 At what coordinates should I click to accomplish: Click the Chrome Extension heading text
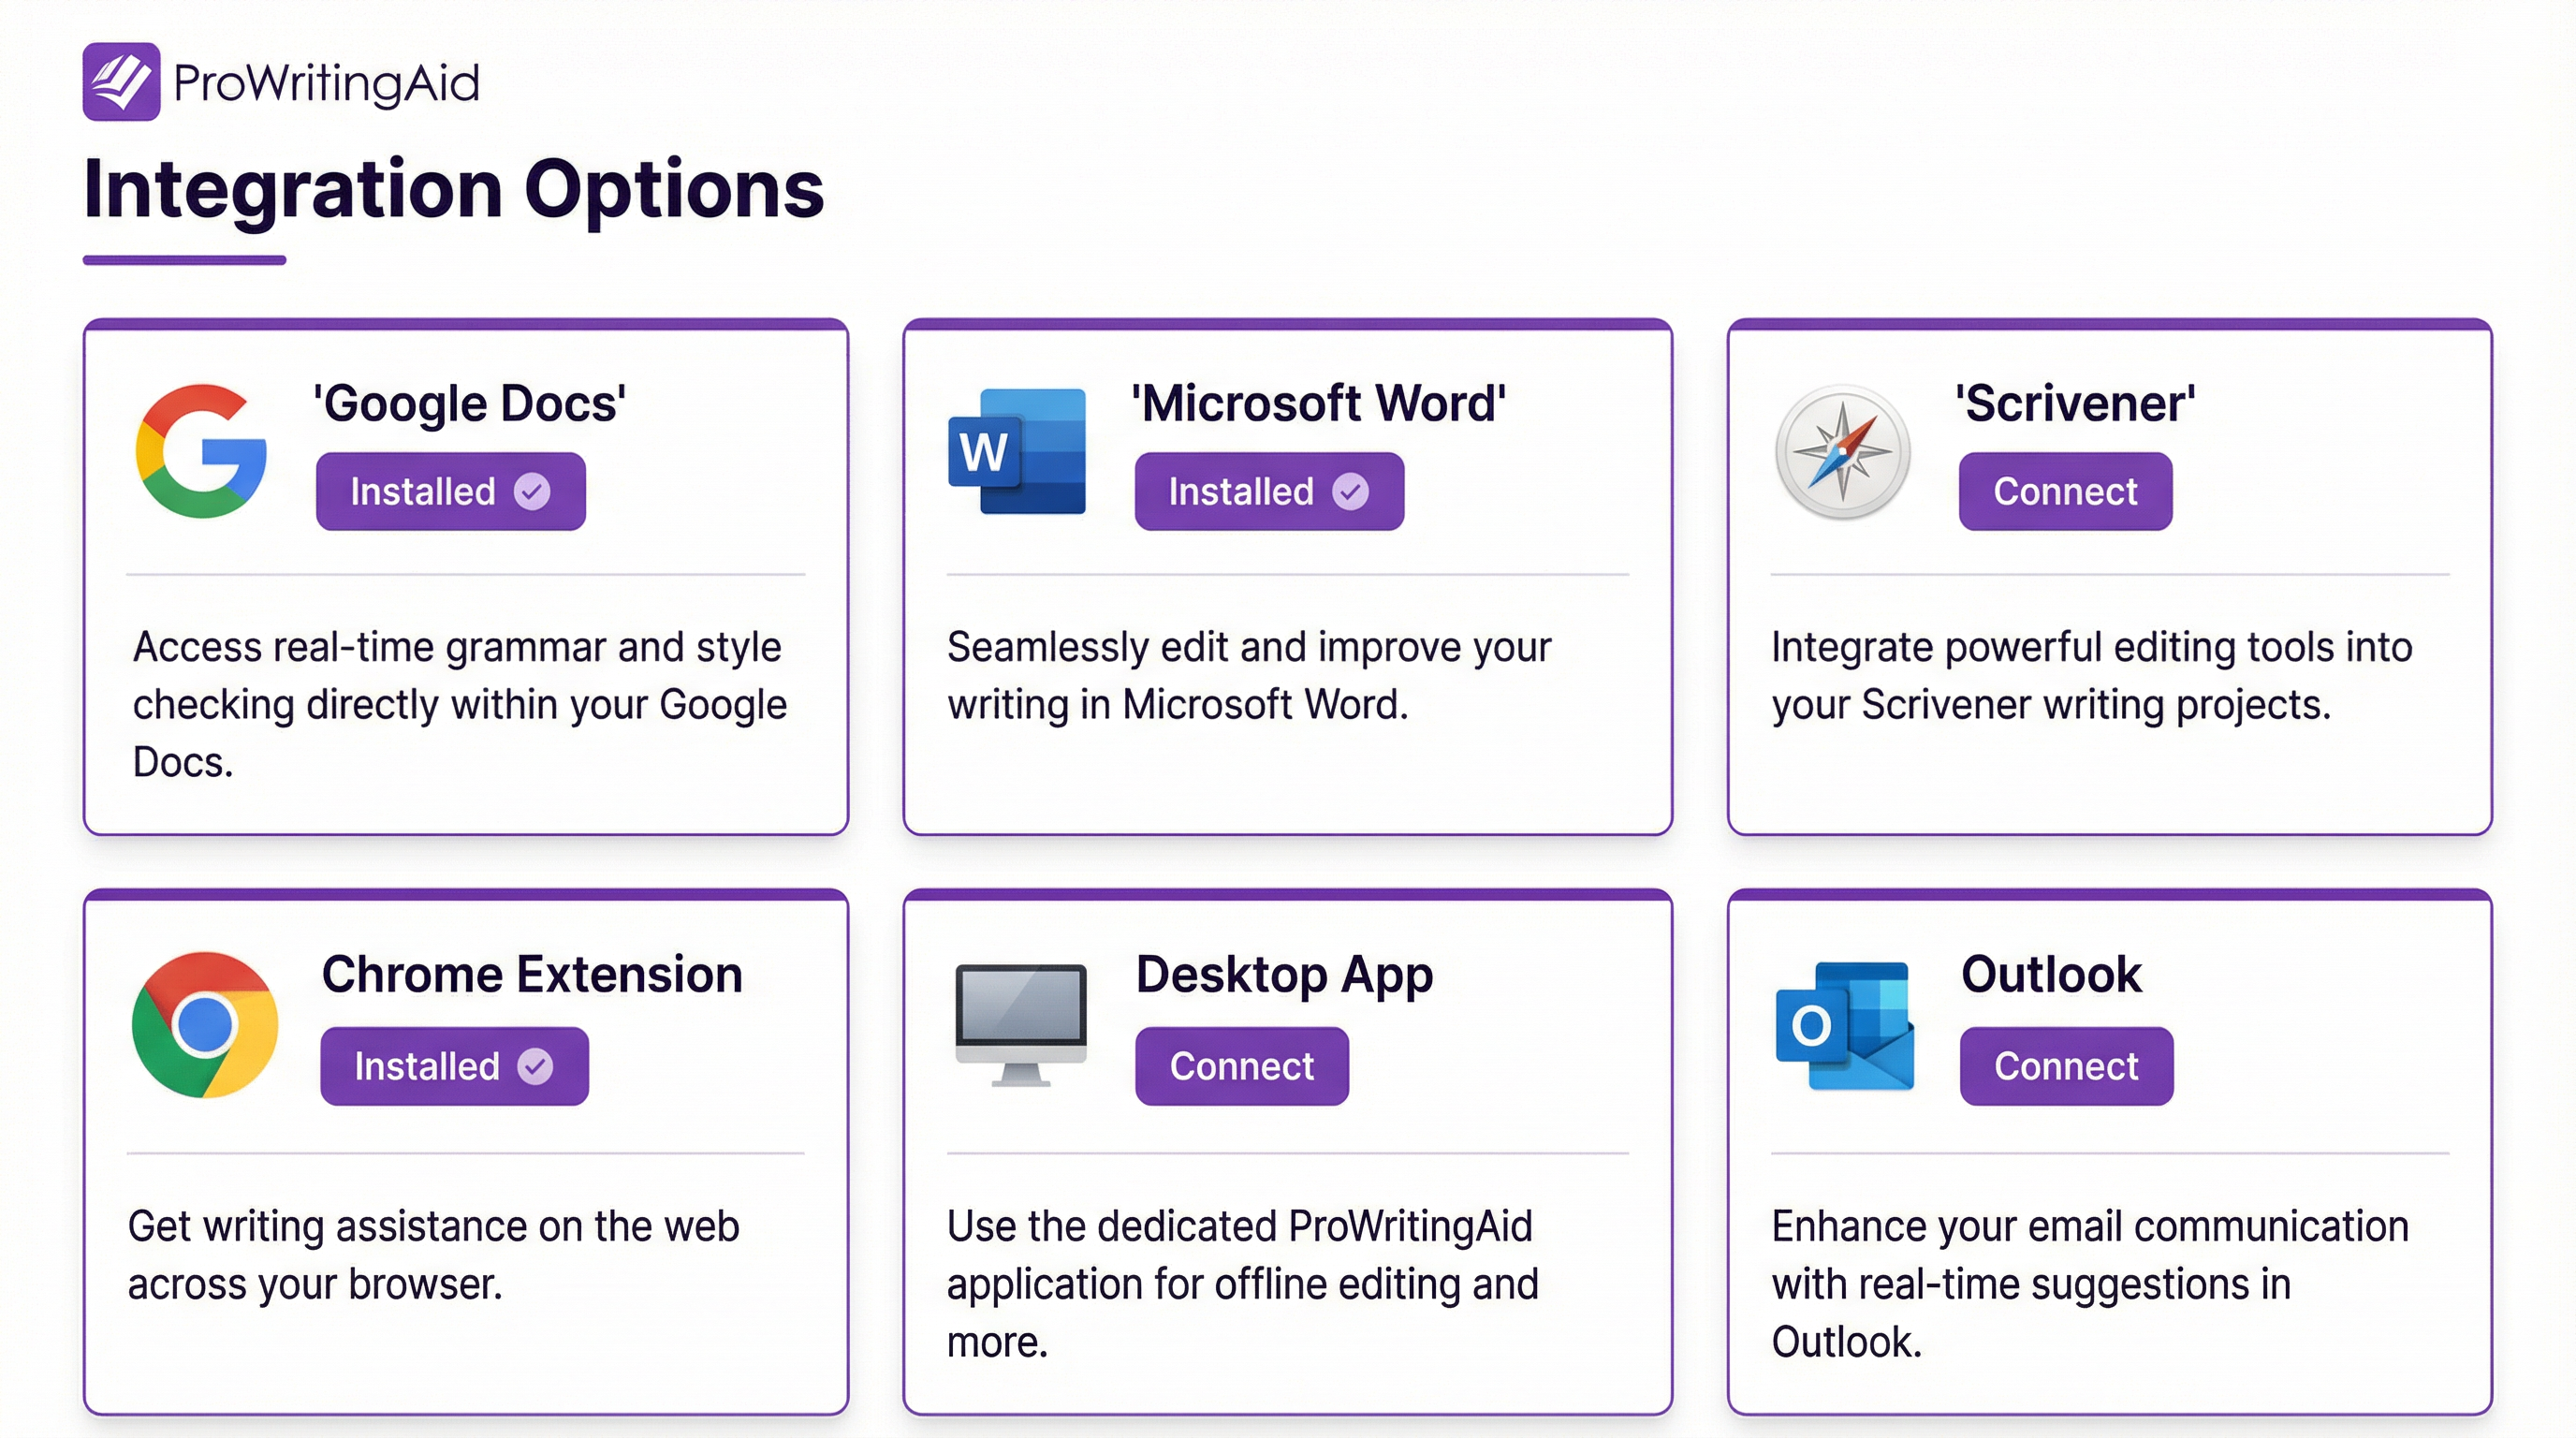[x=532, y=974]
